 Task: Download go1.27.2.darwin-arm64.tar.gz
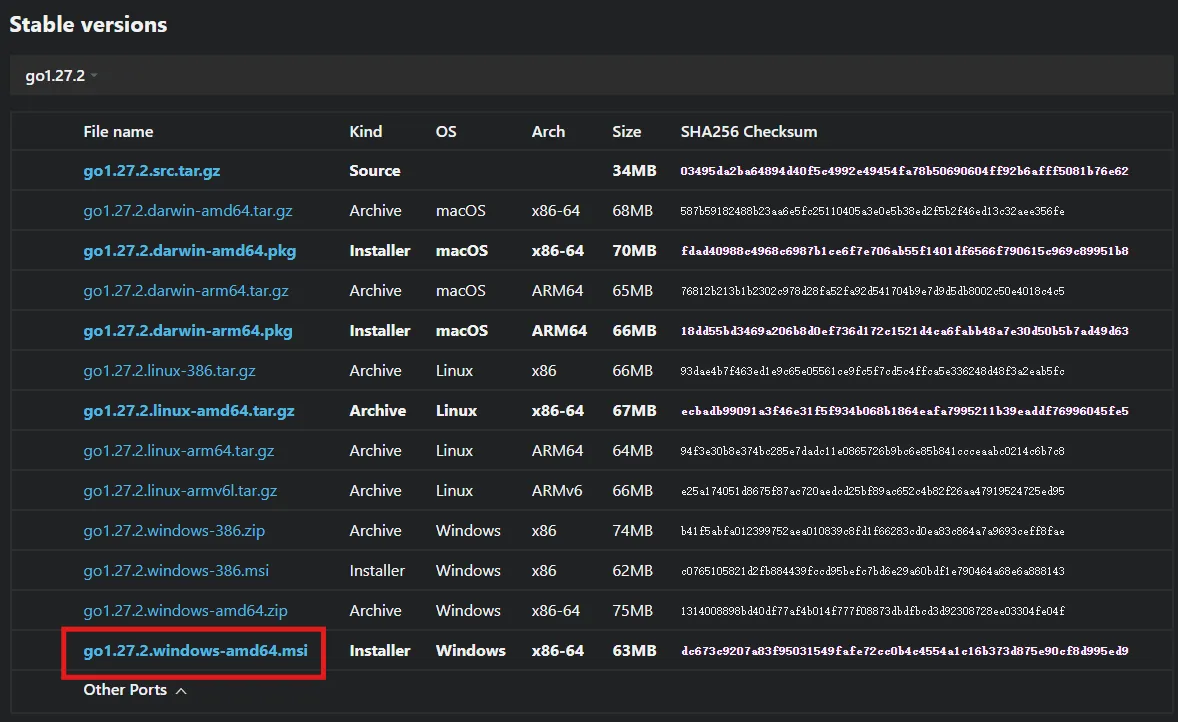pyautogui.click(x=186, y=291)
